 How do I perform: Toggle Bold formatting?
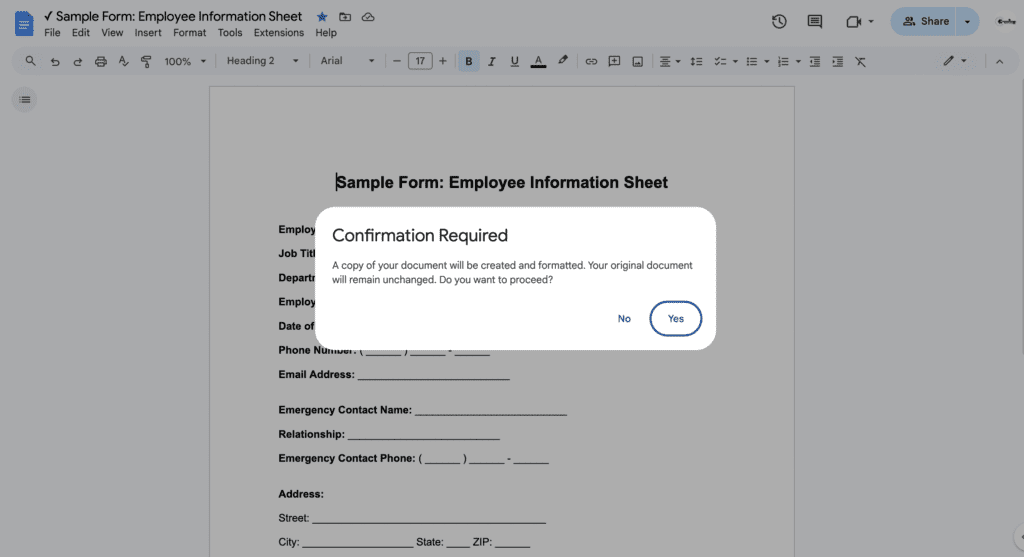468,61
